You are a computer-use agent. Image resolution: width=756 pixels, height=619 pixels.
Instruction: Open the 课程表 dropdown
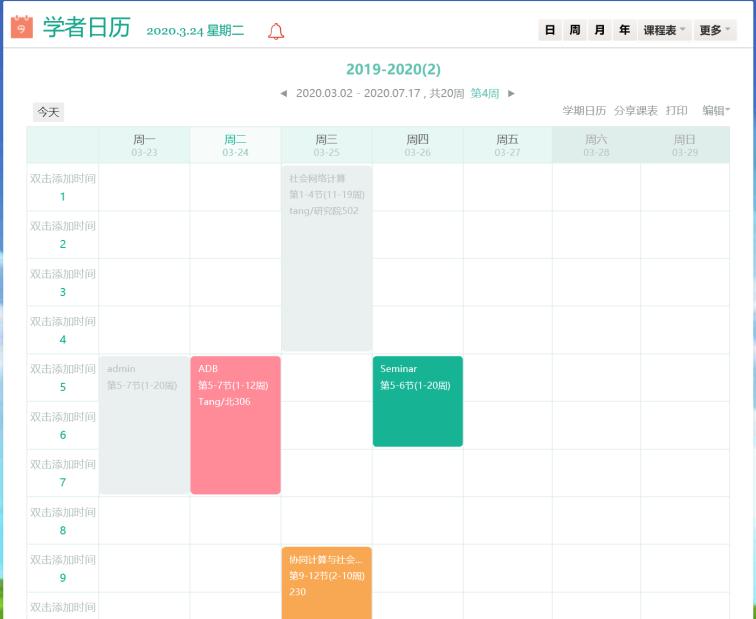664,30
